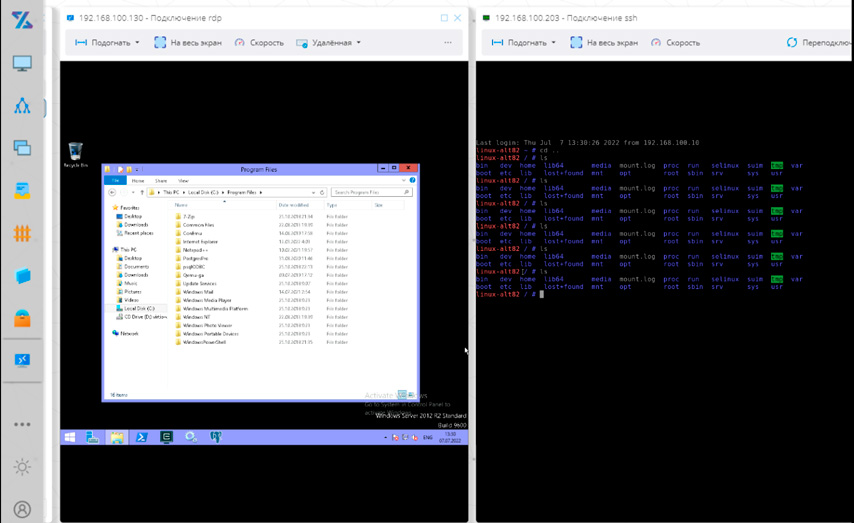854x523 pixels.
Task: Open Удалённая dropdown in rdp window
Action: [328, 42]
